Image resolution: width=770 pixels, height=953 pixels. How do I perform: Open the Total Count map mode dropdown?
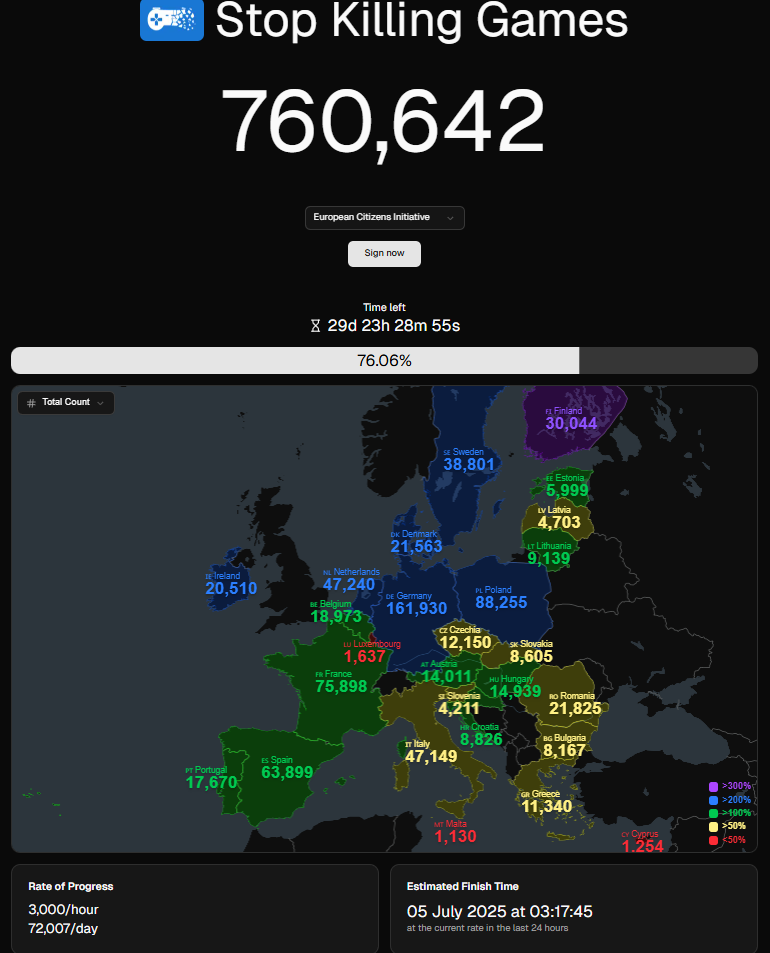[x=66, y=402]
